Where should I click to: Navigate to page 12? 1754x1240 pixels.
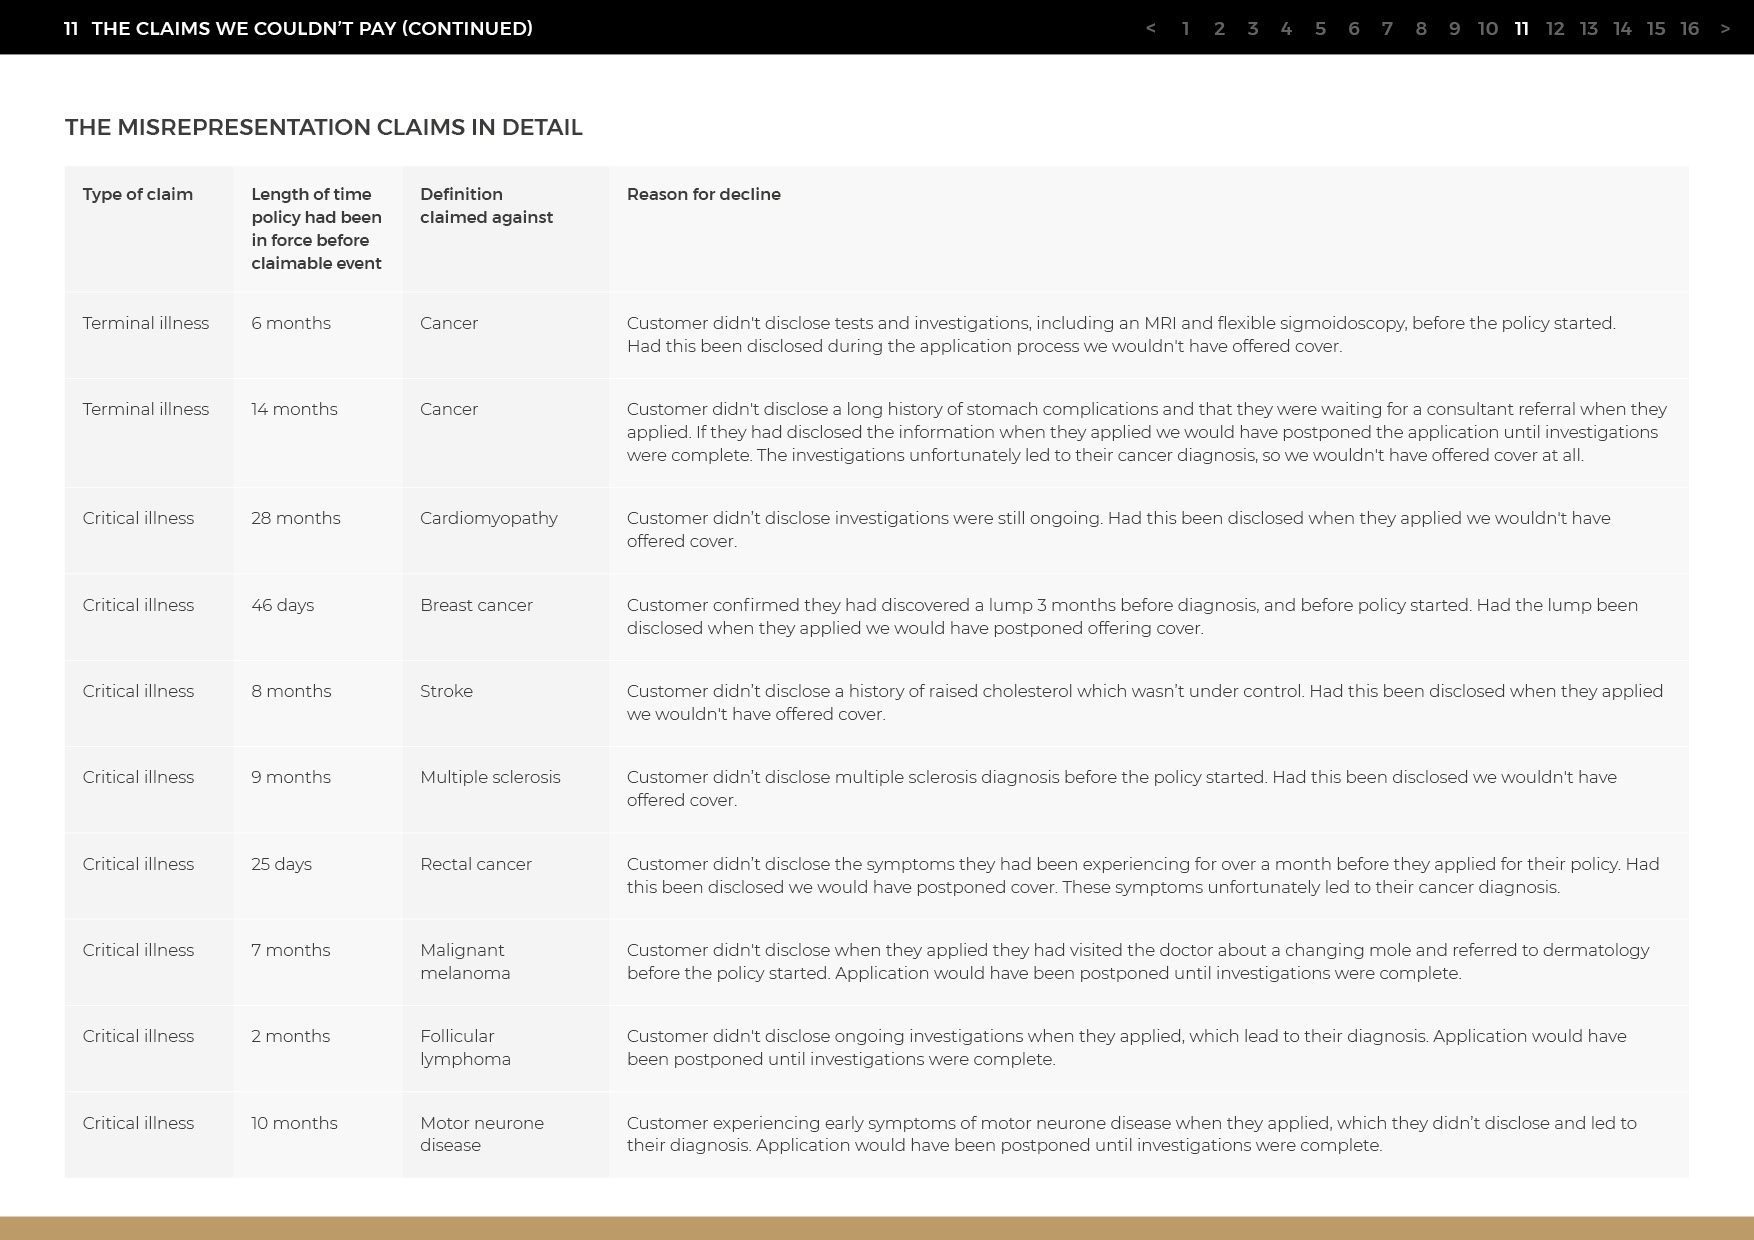[1556, 29]
